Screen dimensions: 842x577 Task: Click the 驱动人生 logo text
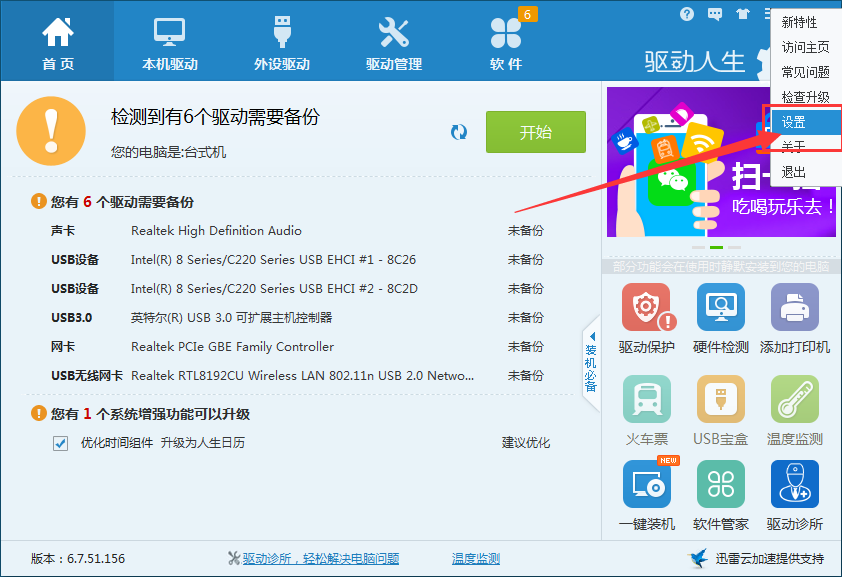click(695, 62)
